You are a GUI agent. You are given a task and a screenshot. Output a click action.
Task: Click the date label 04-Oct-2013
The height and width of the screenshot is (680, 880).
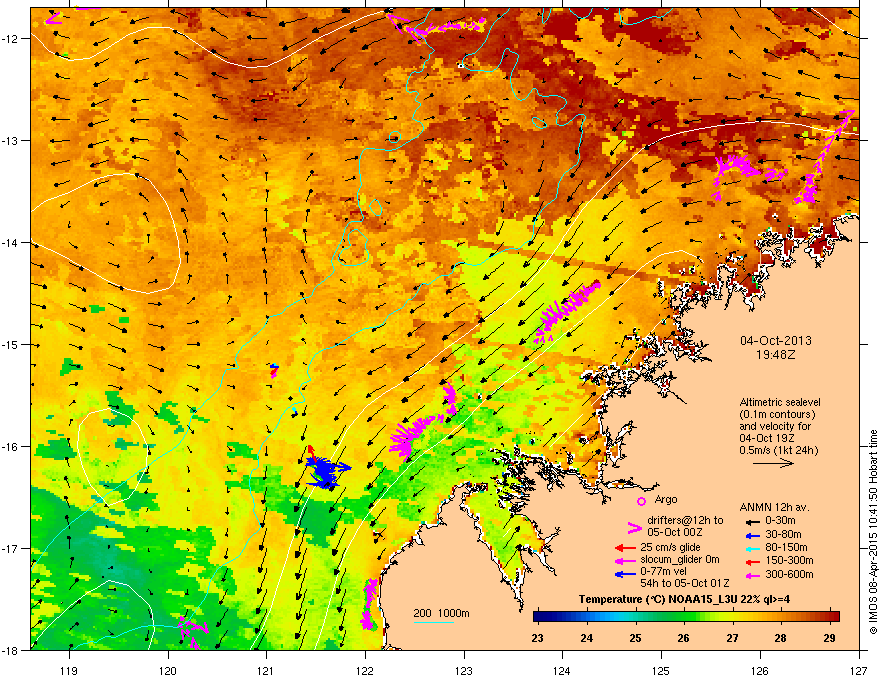pyautogui.click(x=776, y=341)
